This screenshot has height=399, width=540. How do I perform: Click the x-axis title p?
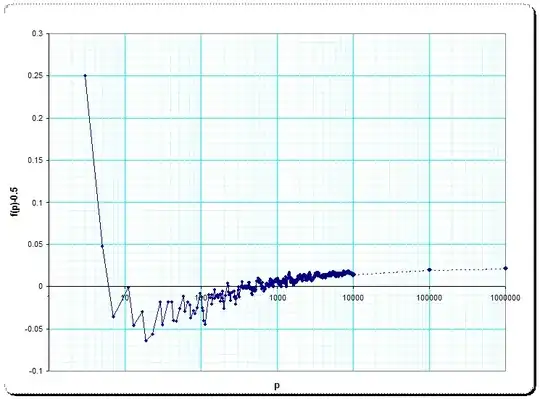tap(277, 385)
